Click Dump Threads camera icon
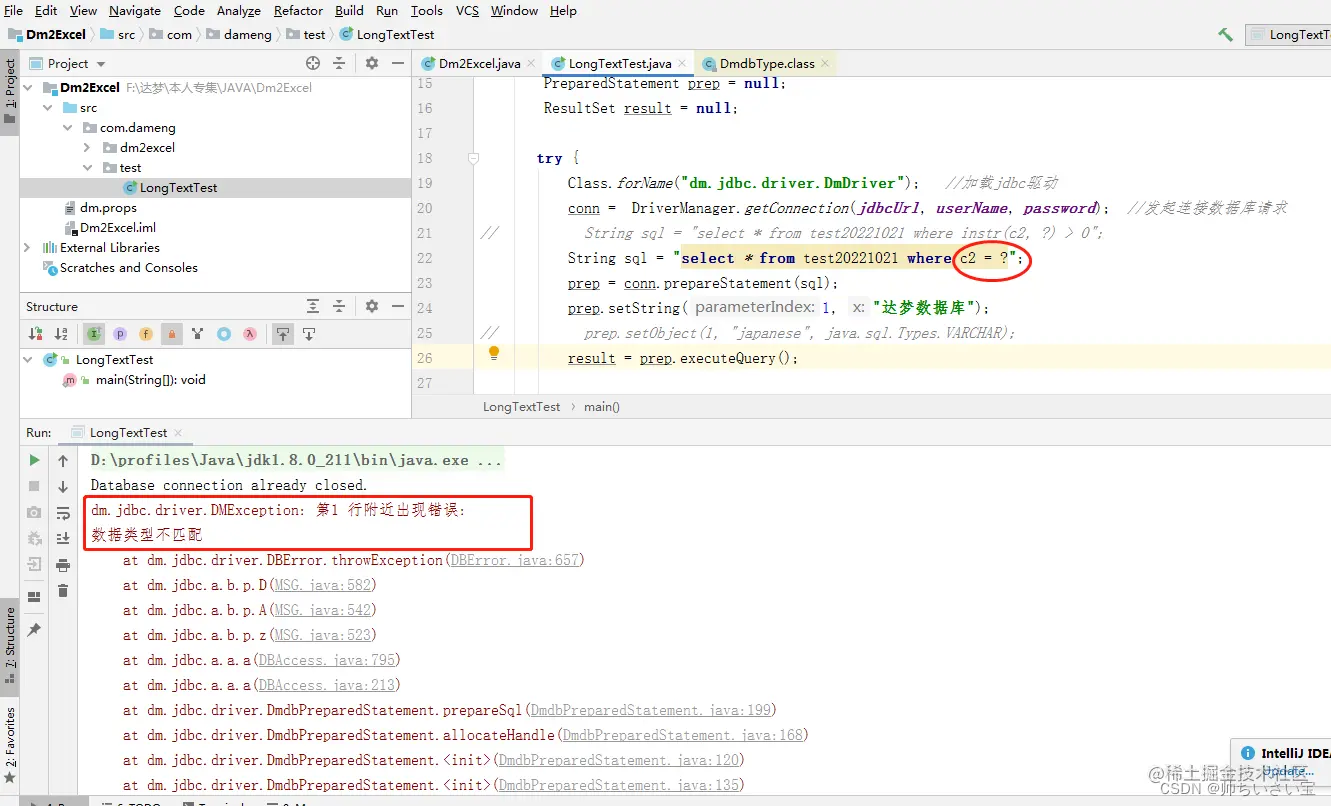Screen dimensions: 1331x806 pyautogui.click(x=34, y=512)
